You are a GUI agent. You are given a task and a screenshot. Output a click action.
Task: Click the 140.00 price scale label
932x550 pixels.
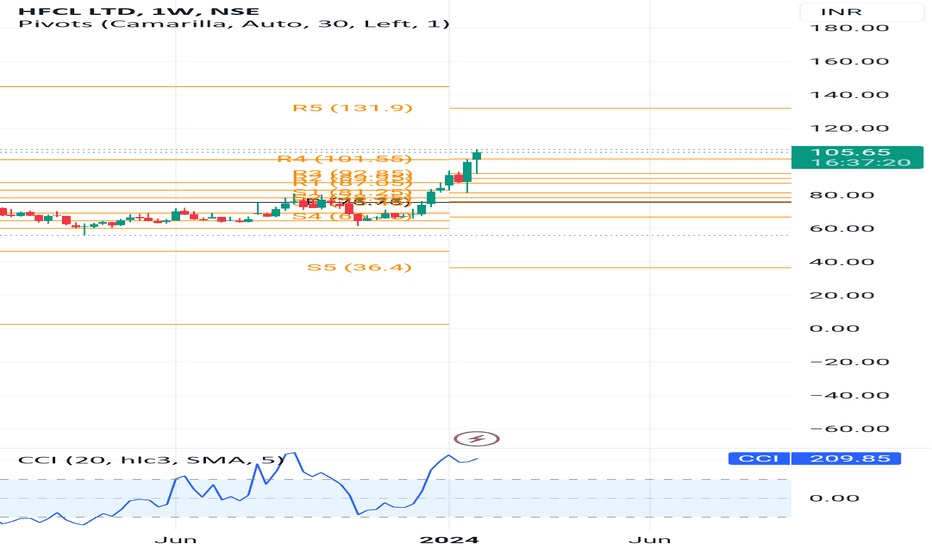tap(849, 95)
